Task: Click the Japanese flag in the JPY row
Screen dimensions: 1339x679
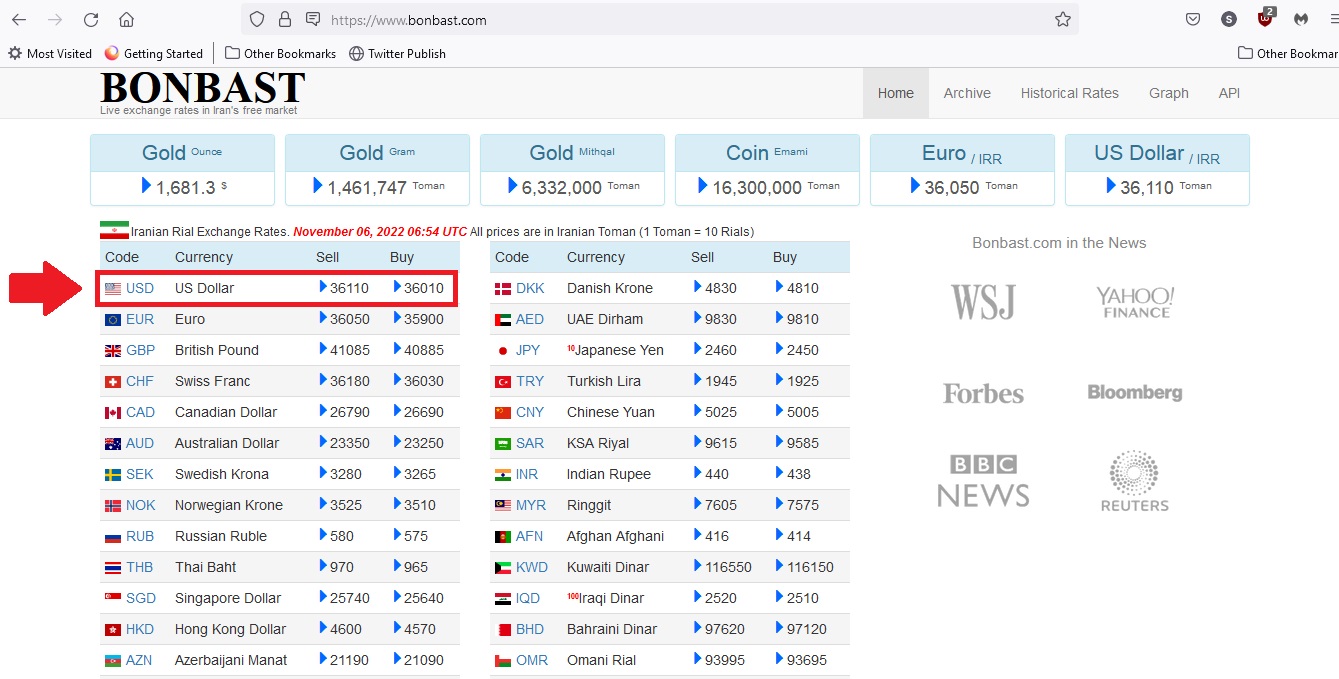Action: (x=503, y=350)
